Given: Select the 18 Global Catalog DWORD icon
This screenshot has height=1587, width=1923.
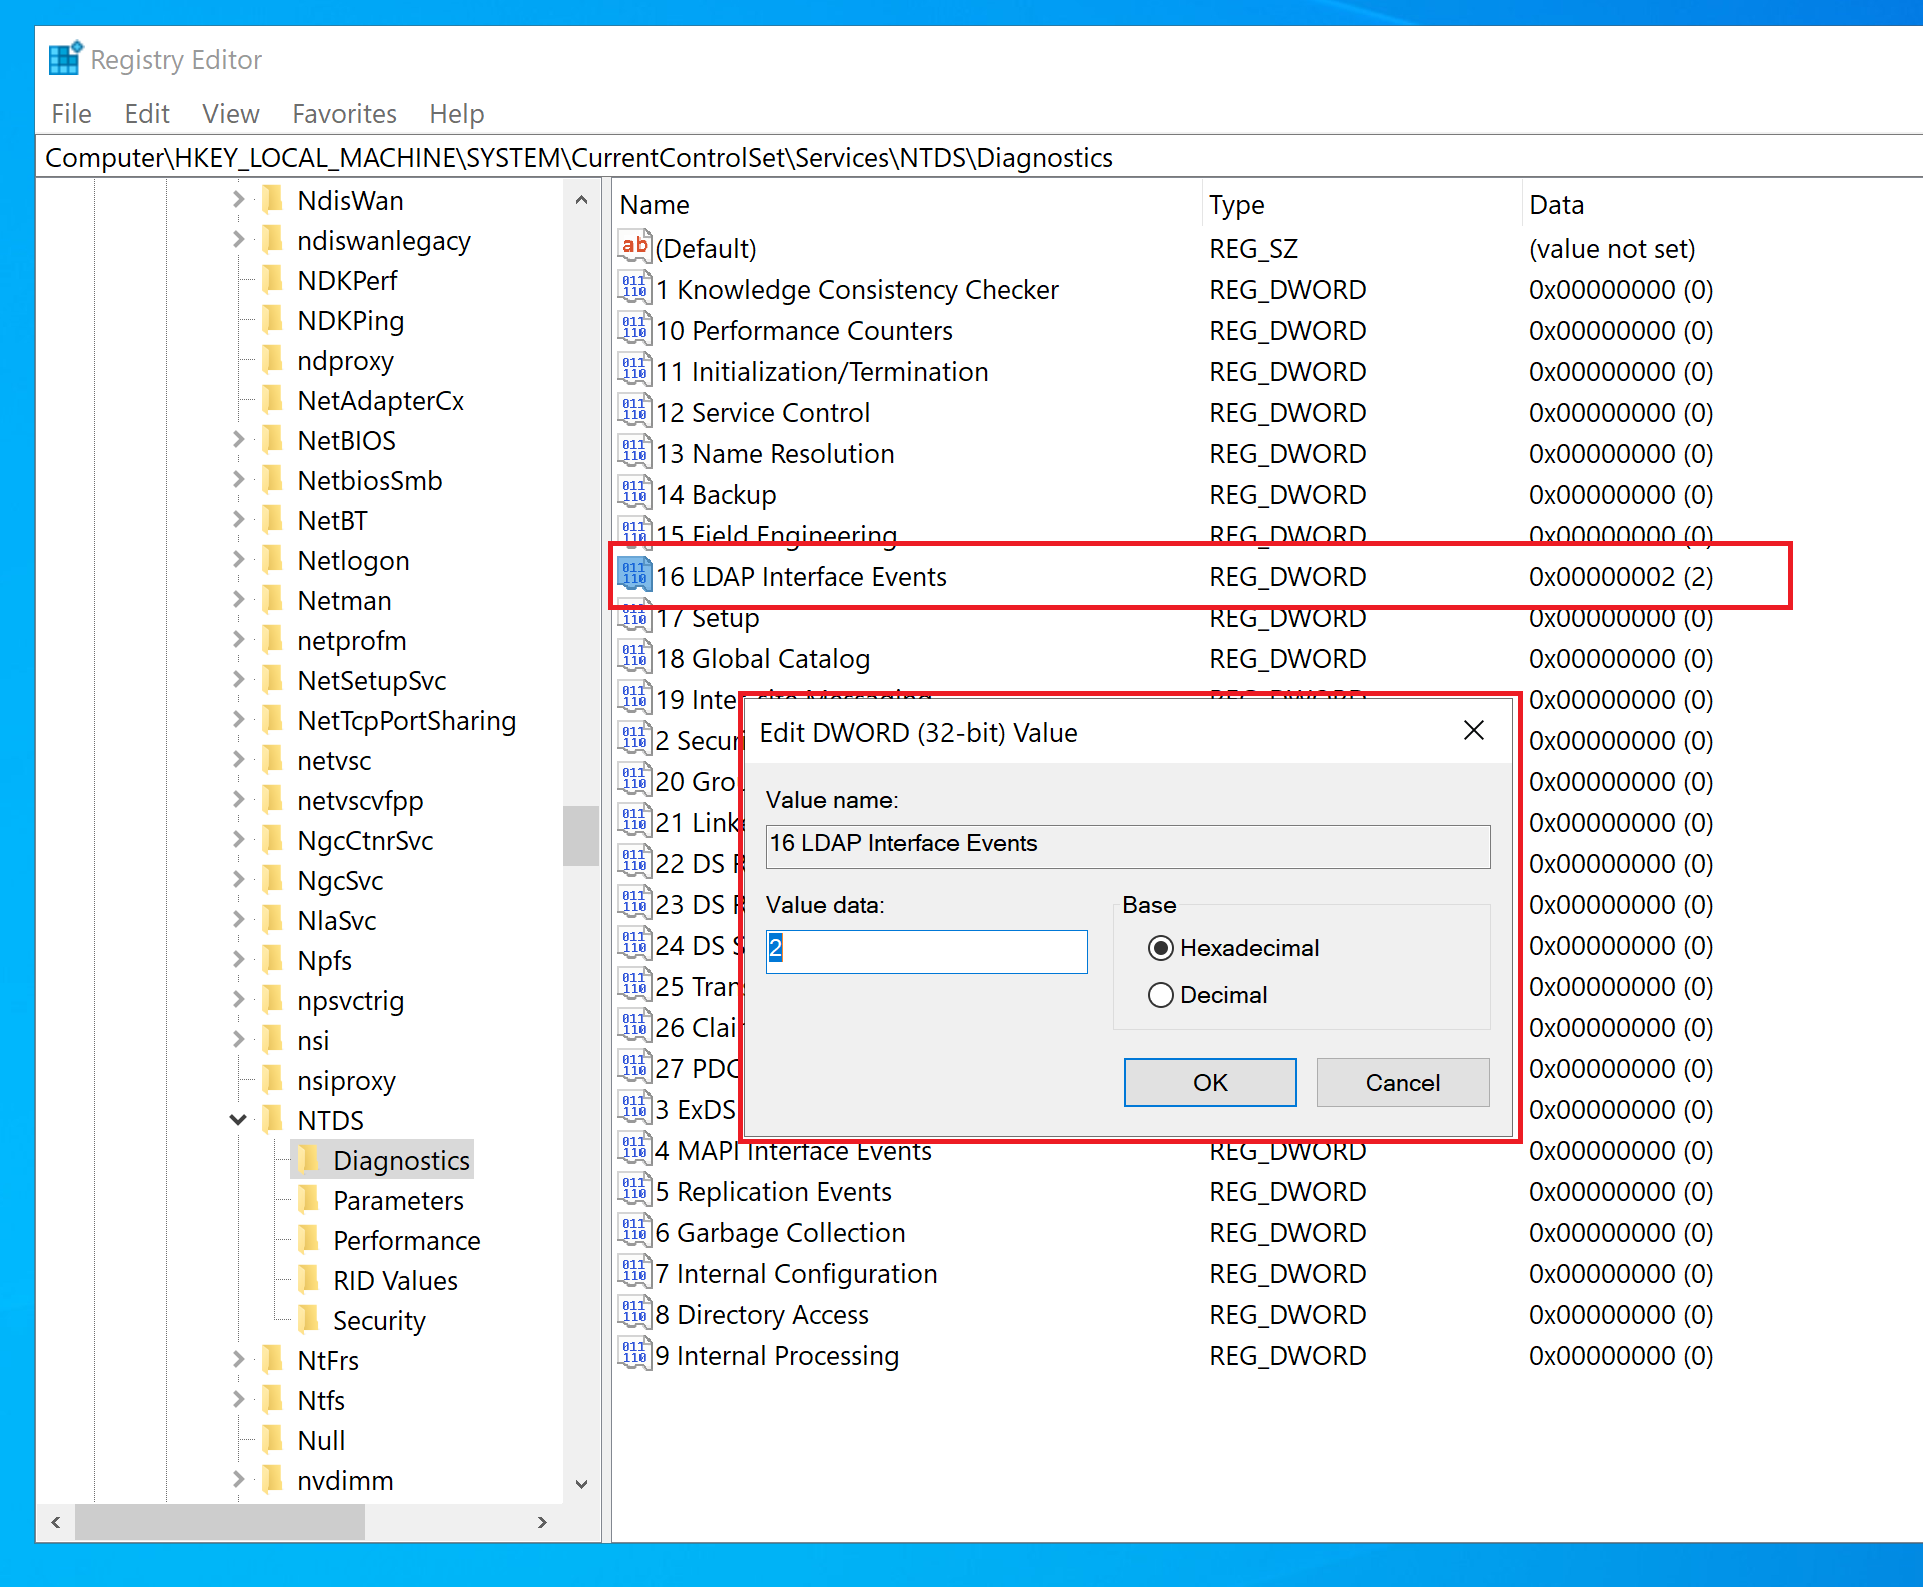Looking at the screenshot, I should 635,657.
